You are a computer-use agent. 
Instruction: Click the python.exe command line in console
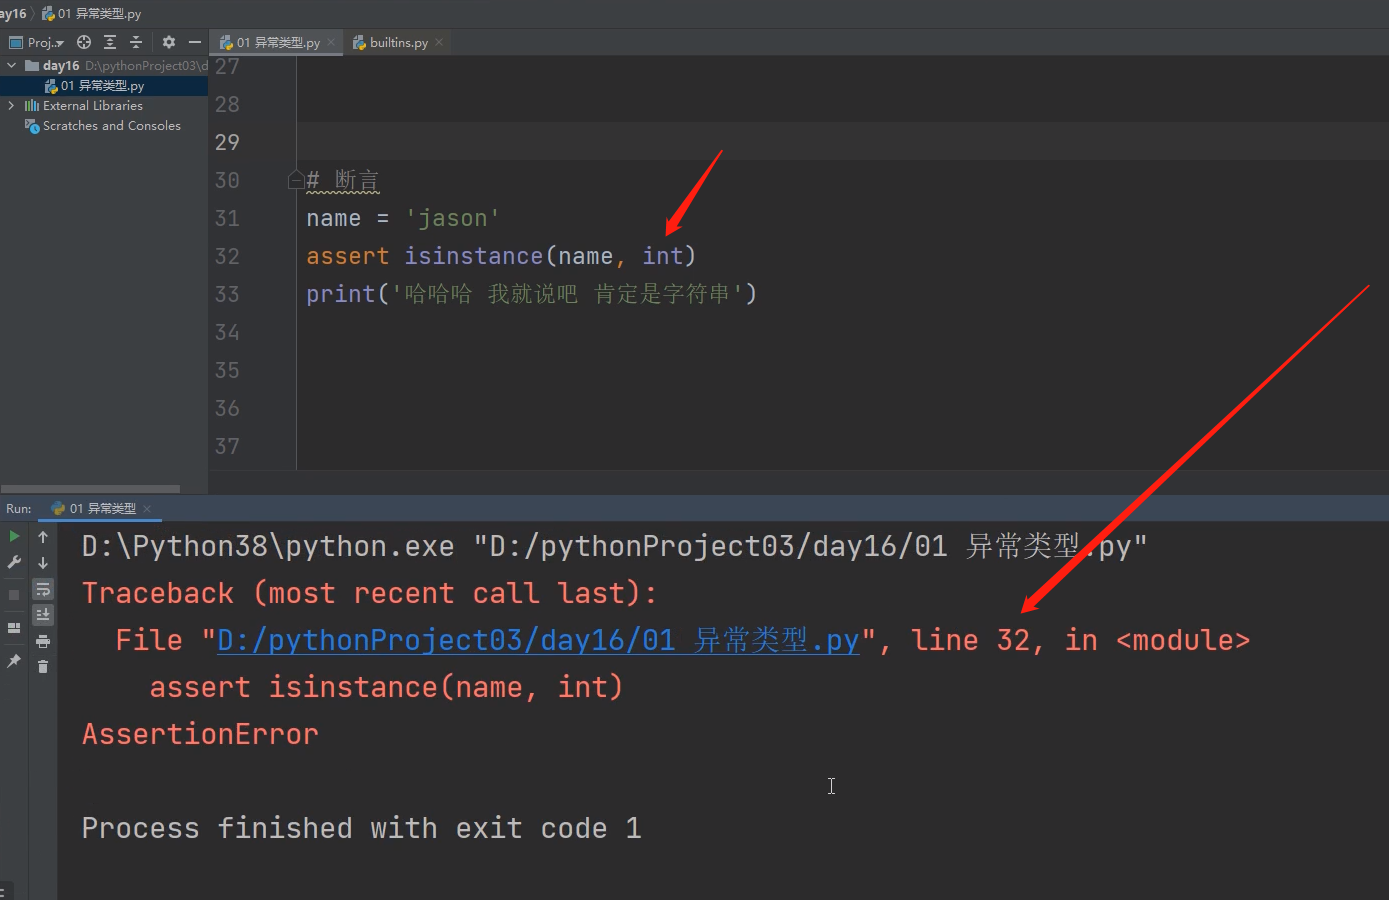tap(614, 546)
